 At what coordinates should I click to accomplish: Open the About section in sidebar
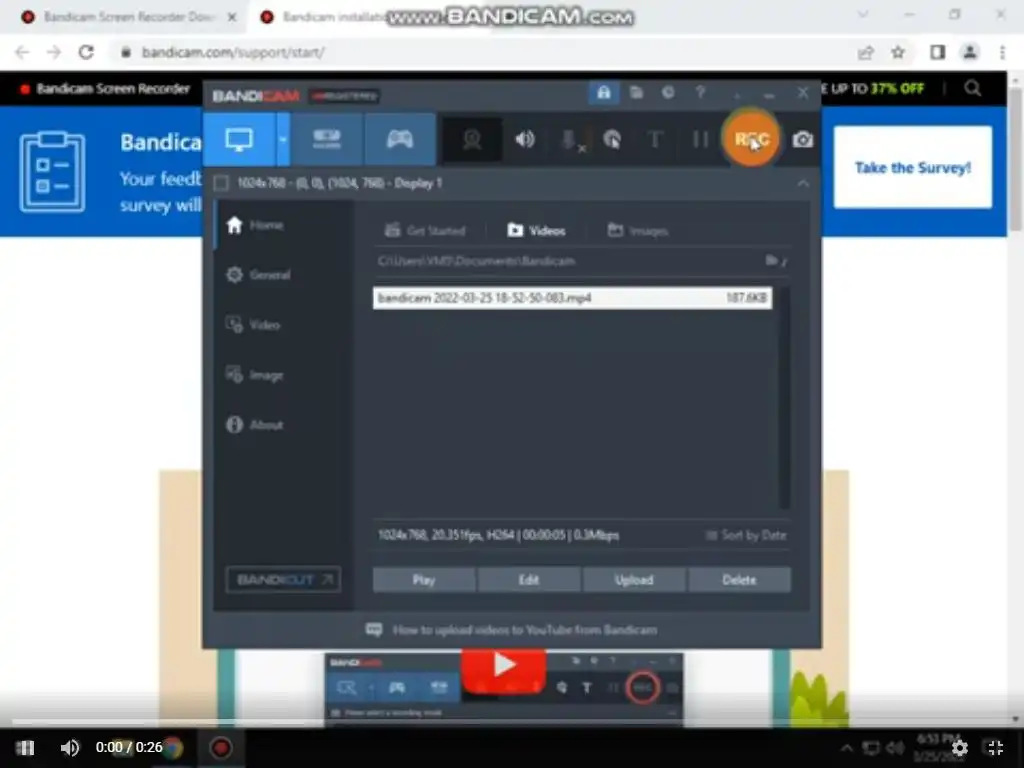[255, 424]
